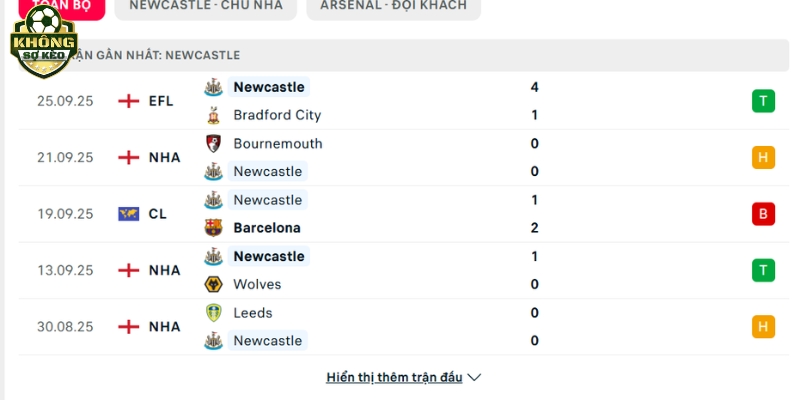The height and width of the screenshot is (400, 800).
Task: Select the Toàn Bộ tab
Action: click(62, 7)
